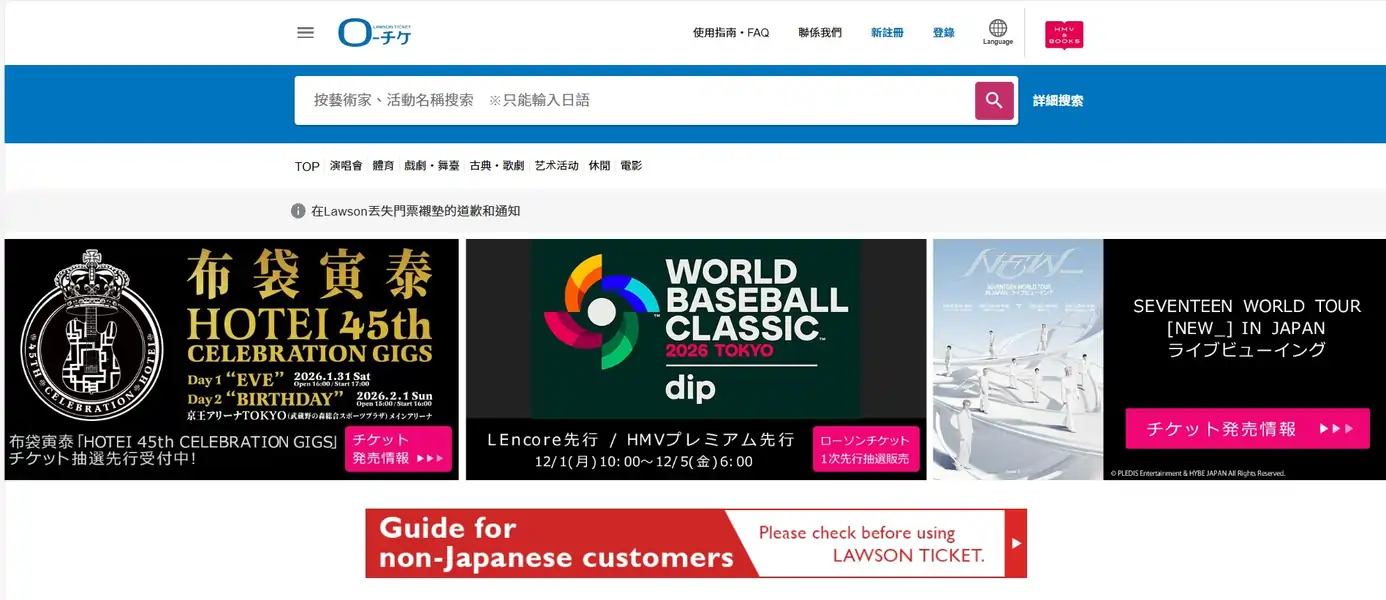
Task: Focus the artist and event search field
Action: tap(635, 101)
